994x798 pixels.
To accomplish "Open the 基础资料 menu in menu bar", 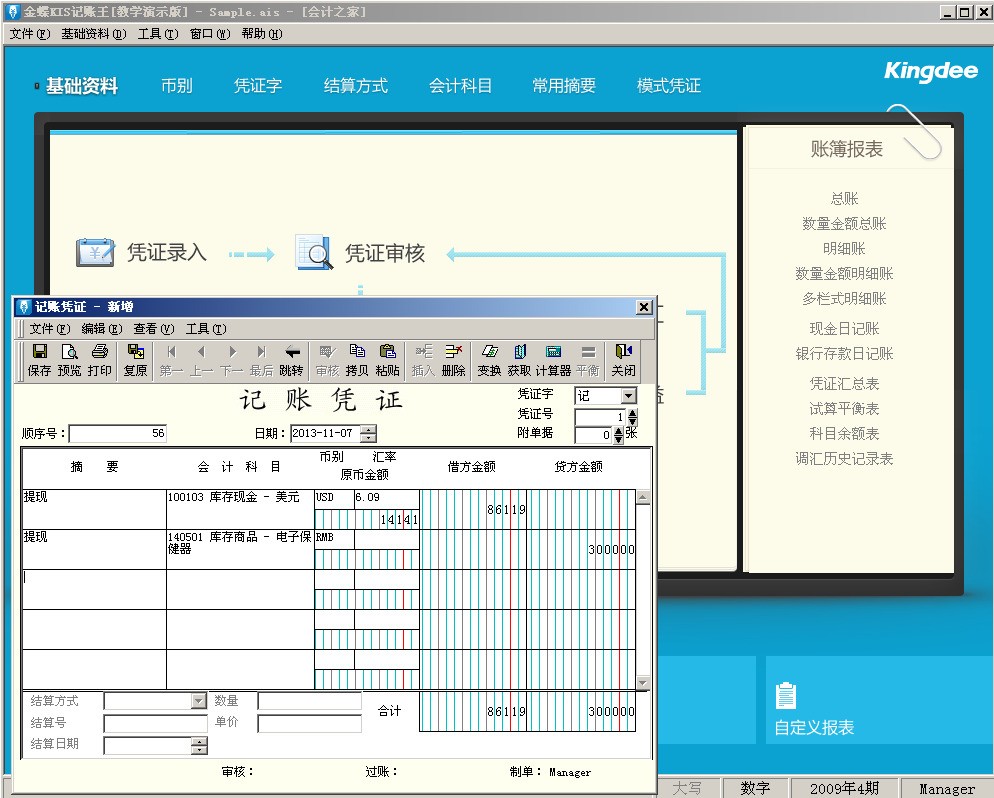I will [x=94, y=34].
